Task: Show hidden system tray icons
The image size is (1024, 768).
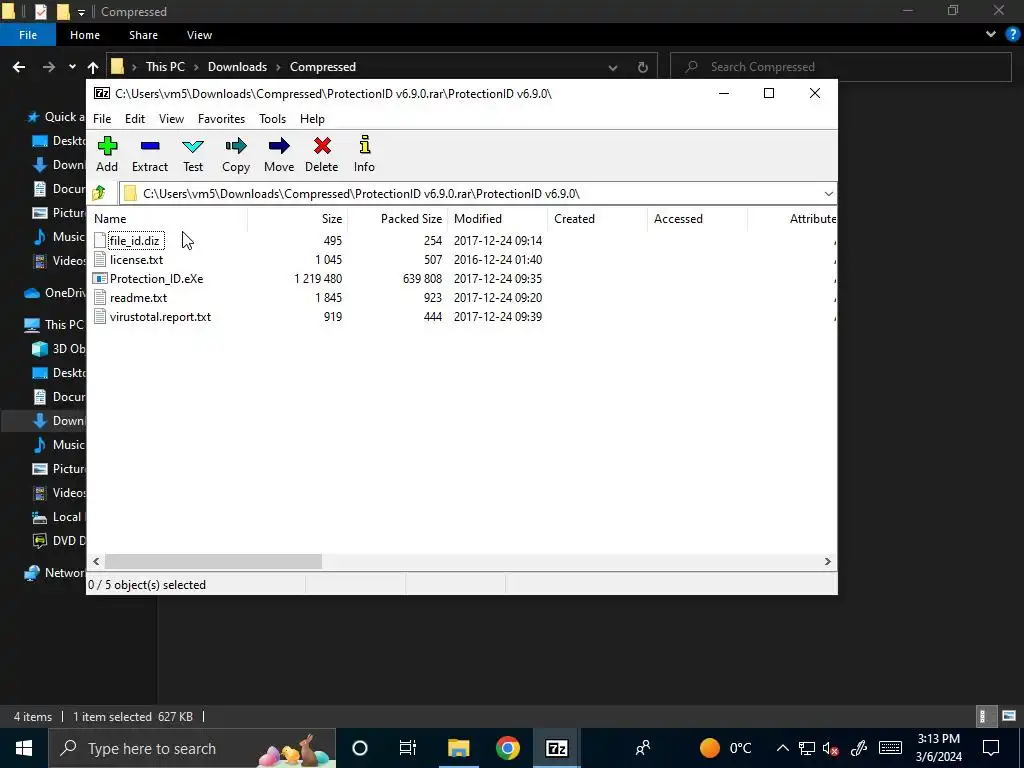Action: tap(782, 748)
